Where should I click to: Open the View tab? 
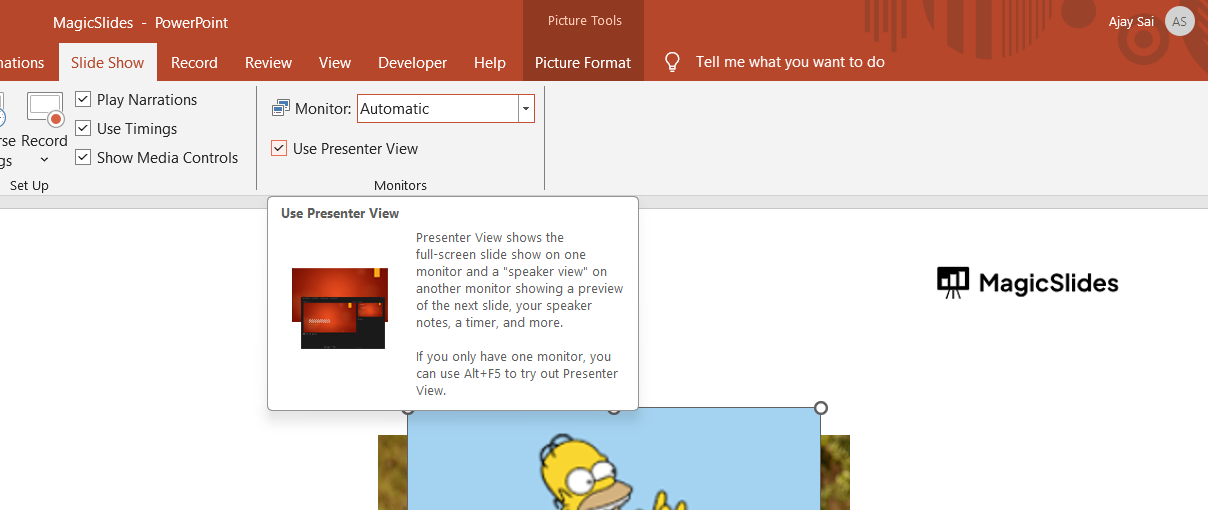click(335, 62)
